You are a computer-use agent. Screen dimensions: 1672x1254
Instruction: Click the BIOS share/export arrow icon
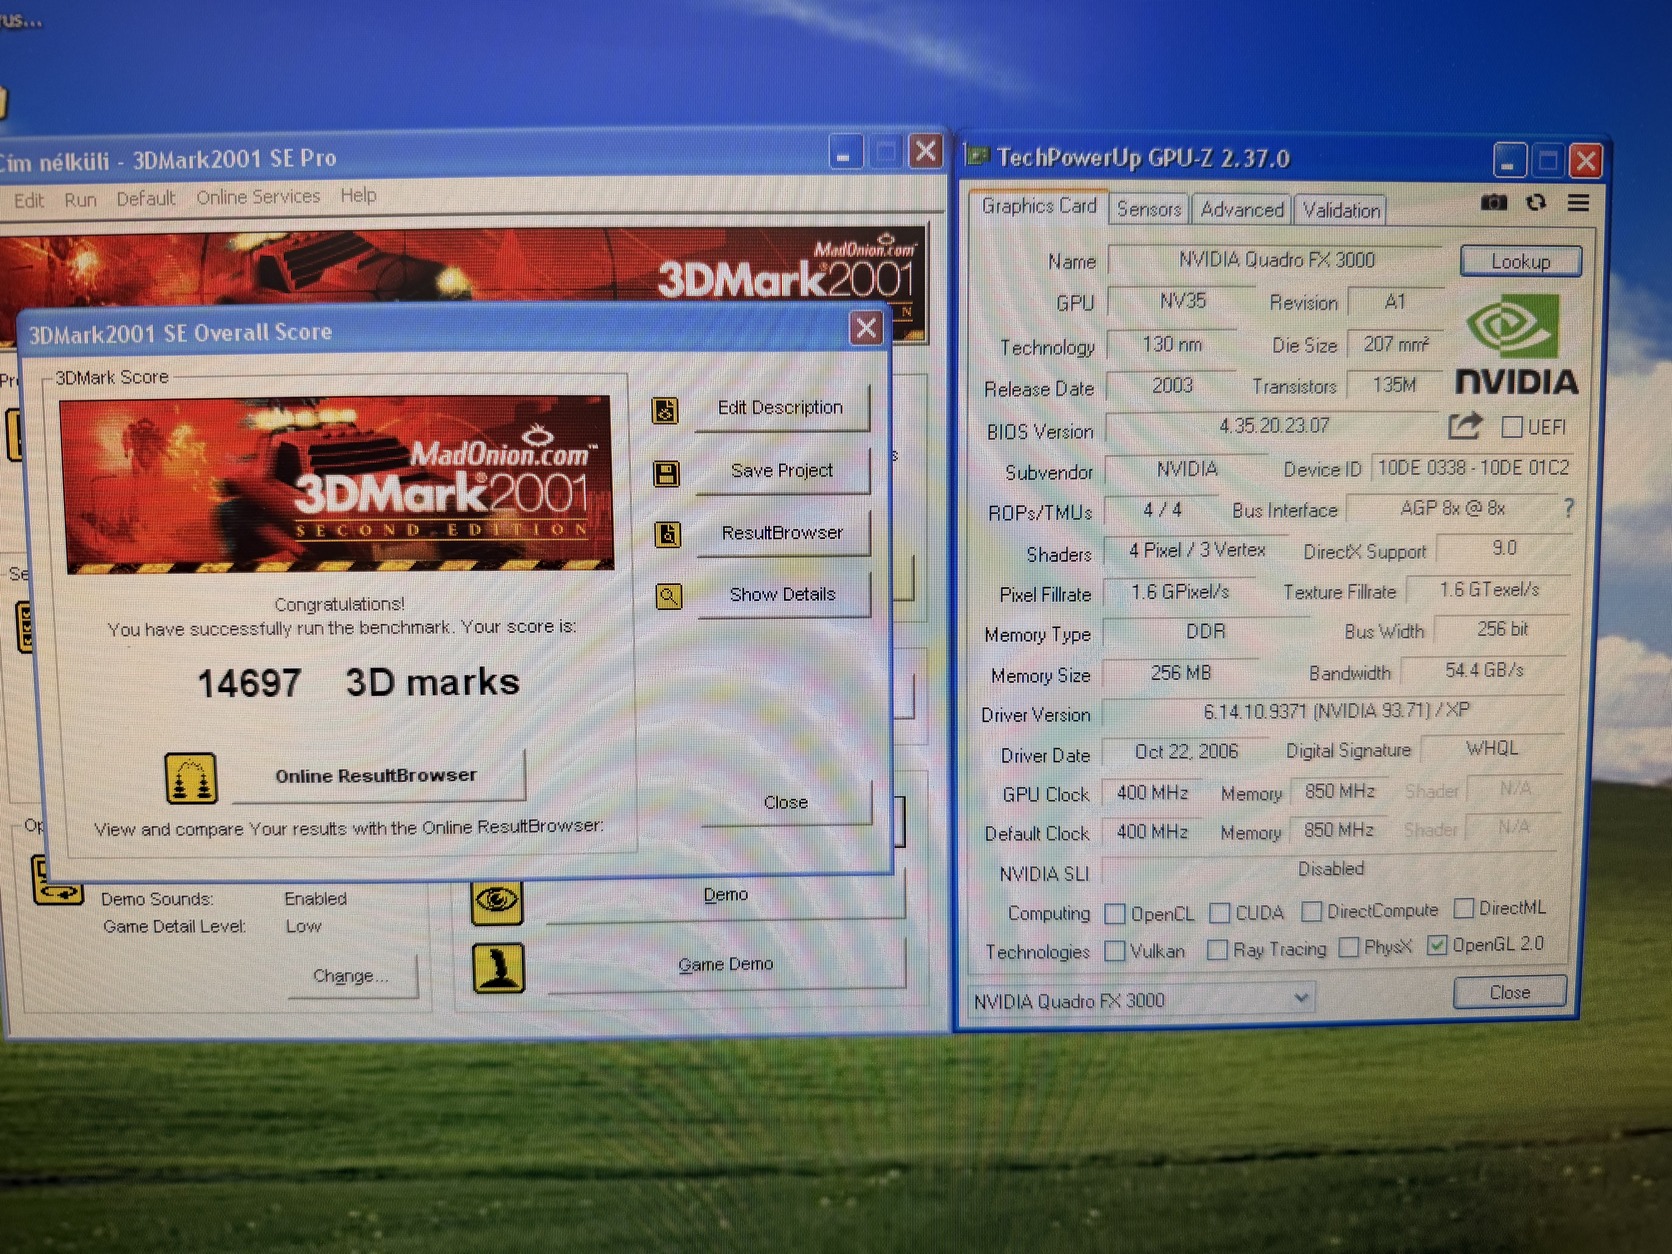[1464, 426]
